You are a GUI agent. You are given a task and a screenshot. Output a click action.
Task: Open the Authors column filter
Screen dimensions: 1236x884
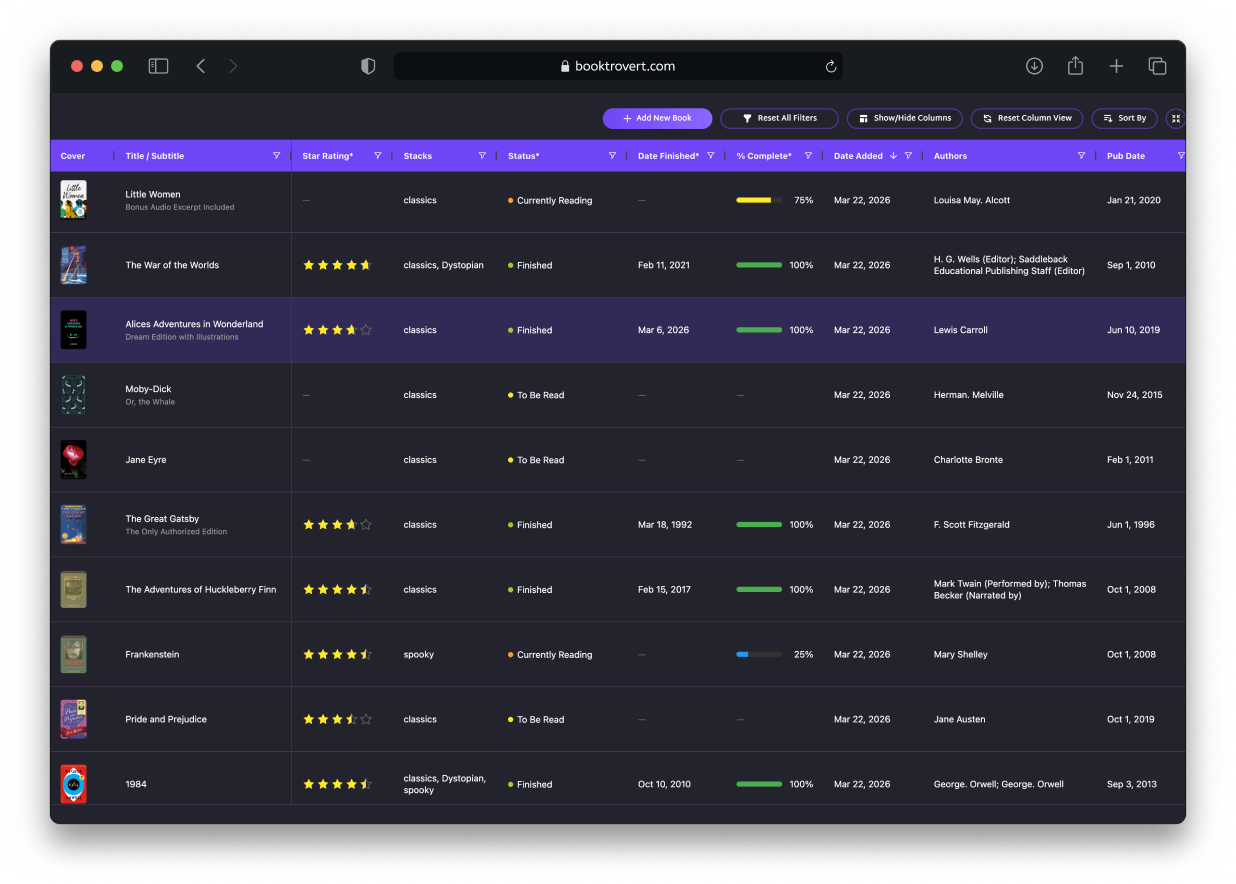click(1081, 156)
